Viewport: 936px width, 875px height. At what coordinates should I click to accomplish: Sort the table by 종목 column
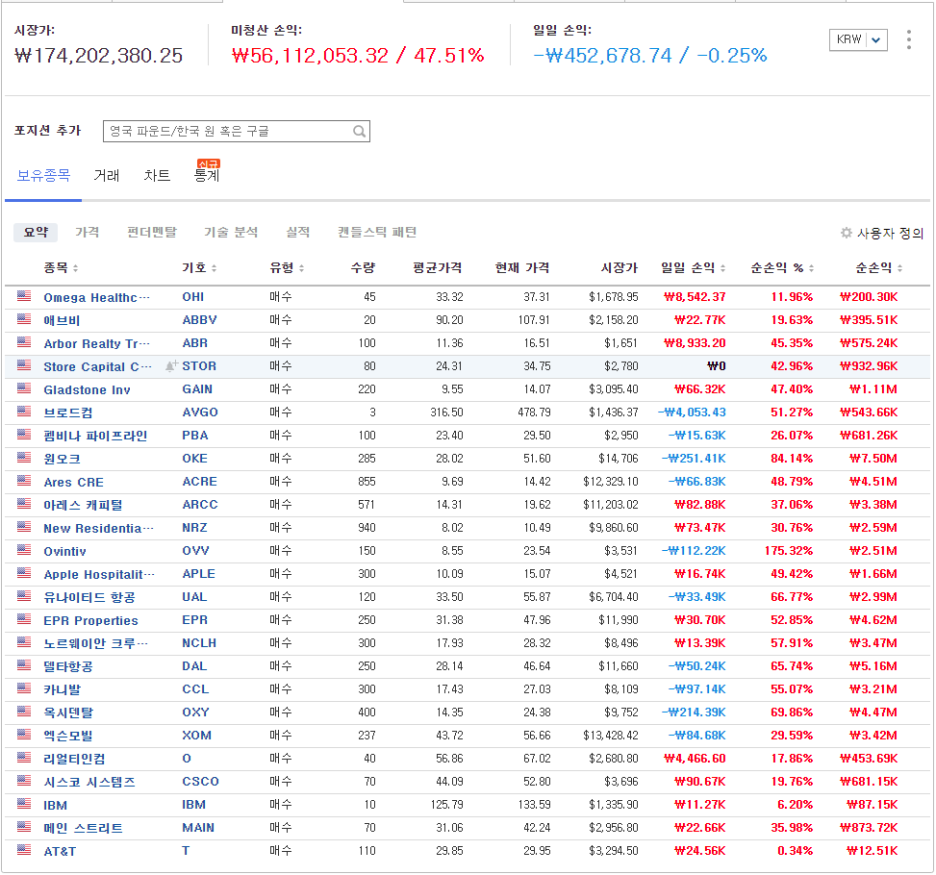point(61,268)
